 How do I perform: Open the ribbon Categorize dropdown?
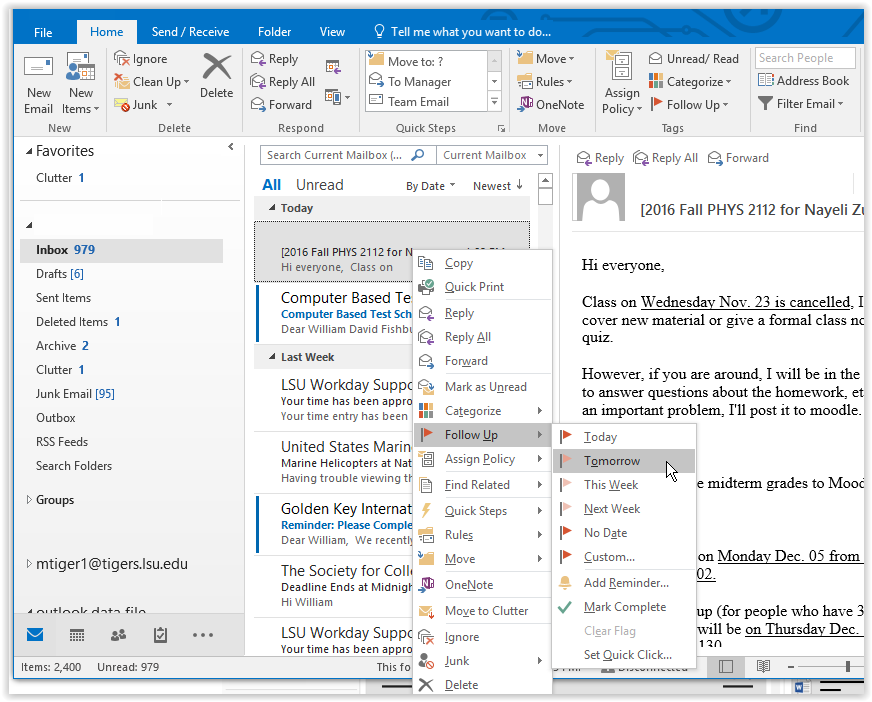690,82
